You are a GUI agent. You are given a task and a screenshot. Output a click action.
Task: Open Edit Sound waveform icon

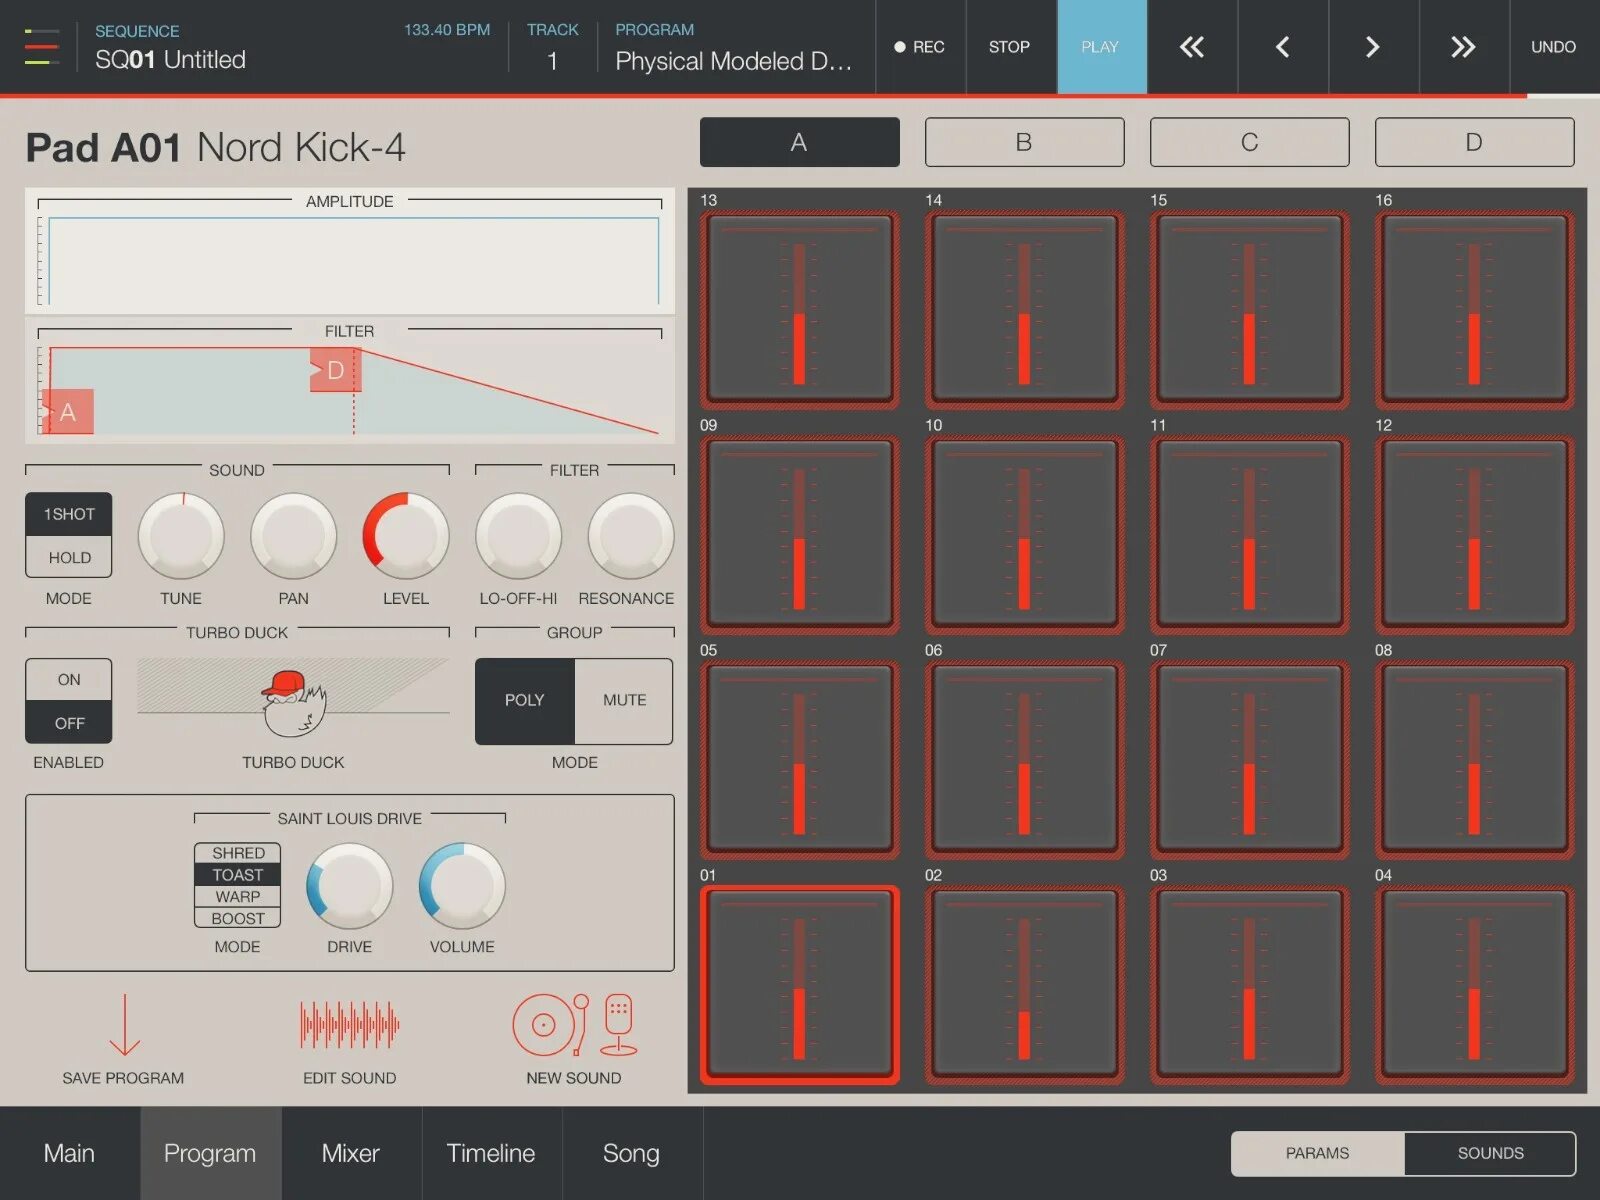click(x=349, y=1025)
